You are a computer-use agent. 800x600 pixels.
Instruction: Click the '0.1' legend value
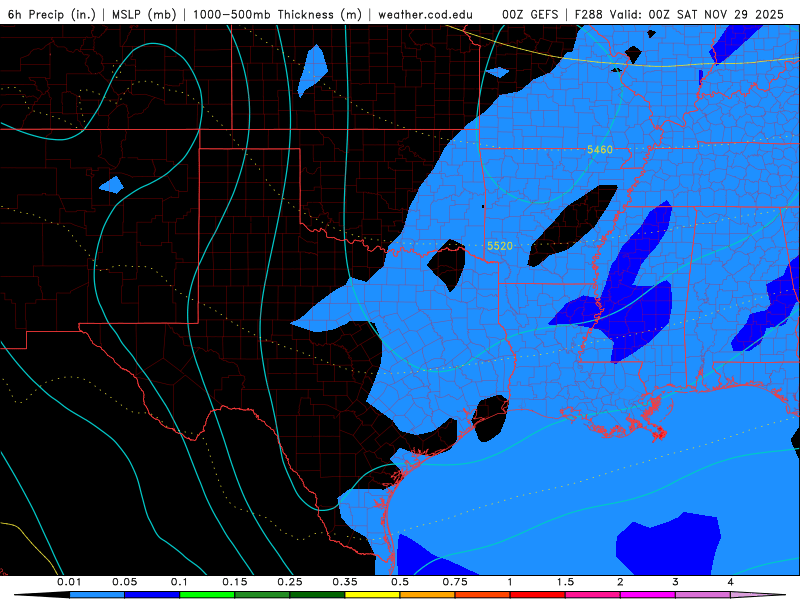click(x=179, y=582)
